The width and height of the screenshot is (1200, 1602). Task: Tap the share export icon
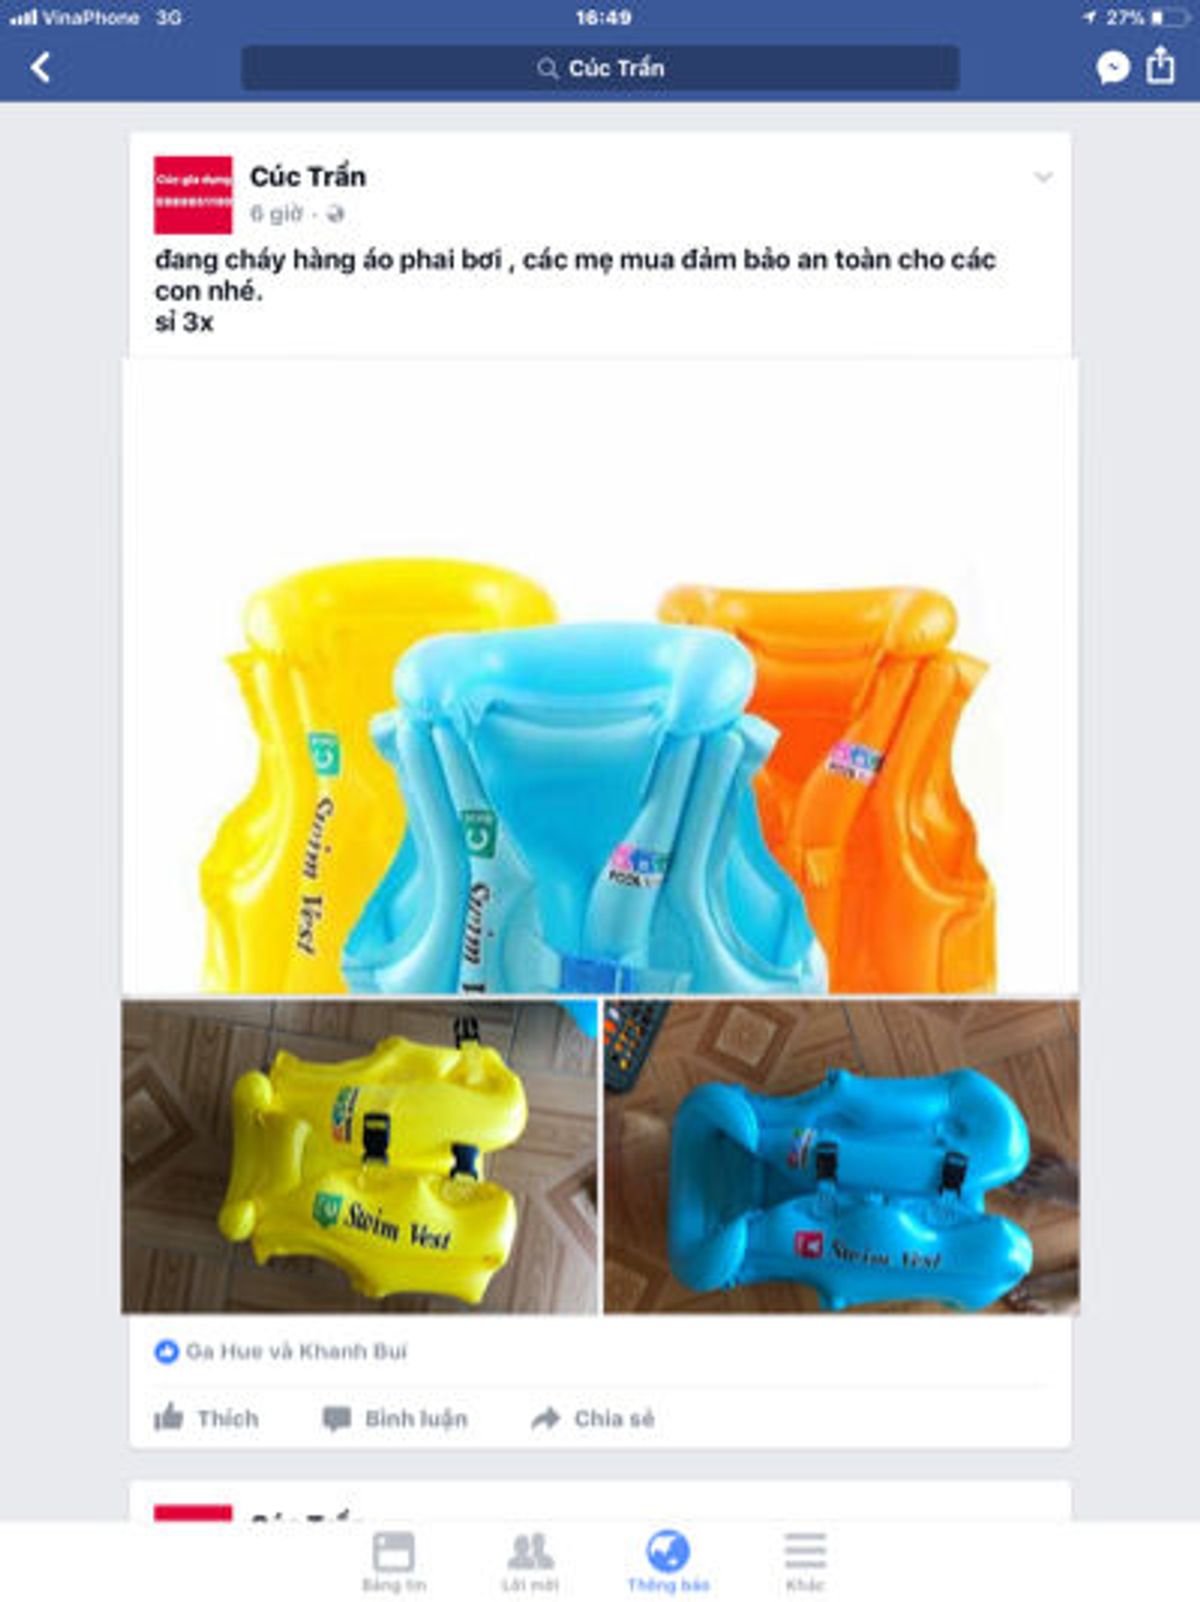pos(1160,65)
